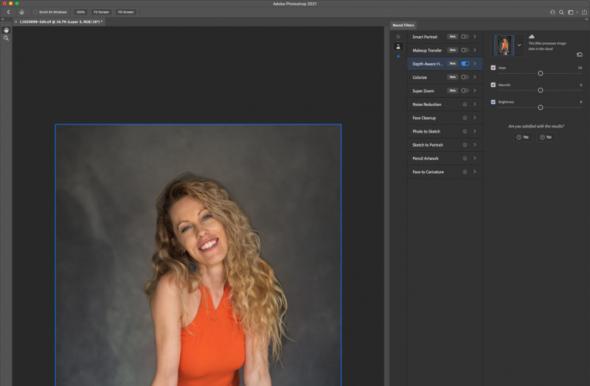590x386 pixels.
Task: Click the share icon at top right corner
Action: (584, 12)
